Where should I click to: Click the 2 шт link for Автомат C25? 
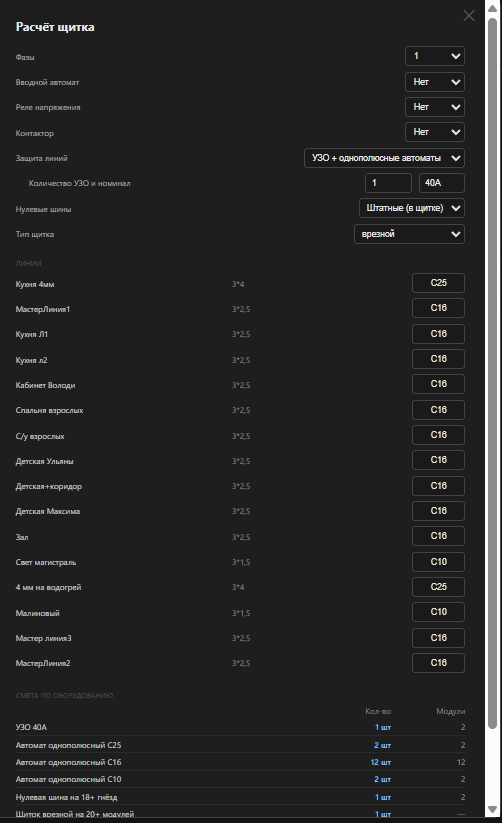382,745
